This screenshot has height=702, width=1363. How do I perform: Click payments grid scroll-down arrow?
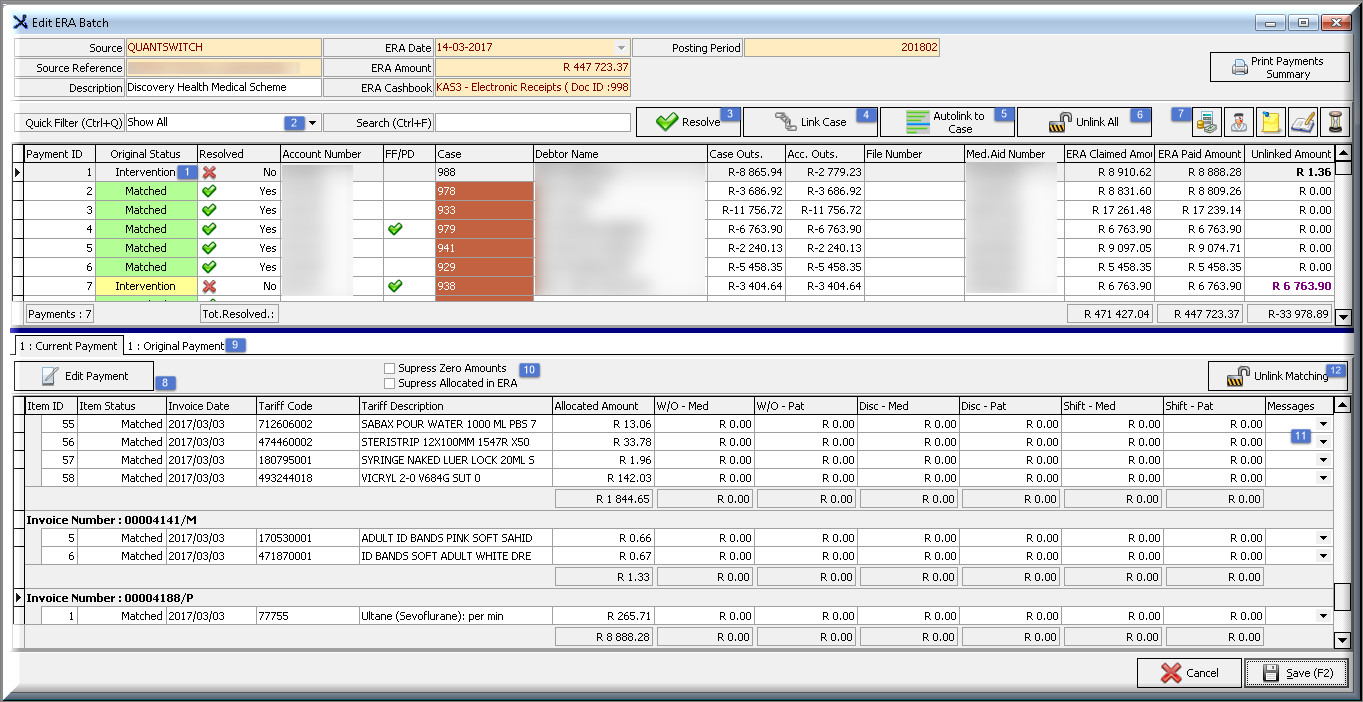(x=1343, y=317)
